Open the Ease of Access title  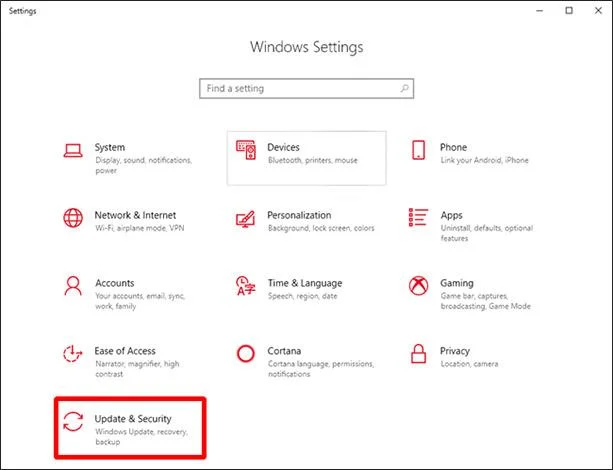click(125, 351)
